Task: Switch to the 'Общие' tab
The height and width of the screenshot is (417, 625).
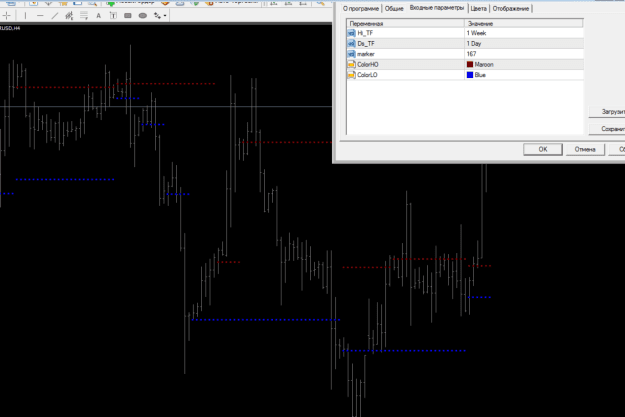Action: click(x=394, y=8)
